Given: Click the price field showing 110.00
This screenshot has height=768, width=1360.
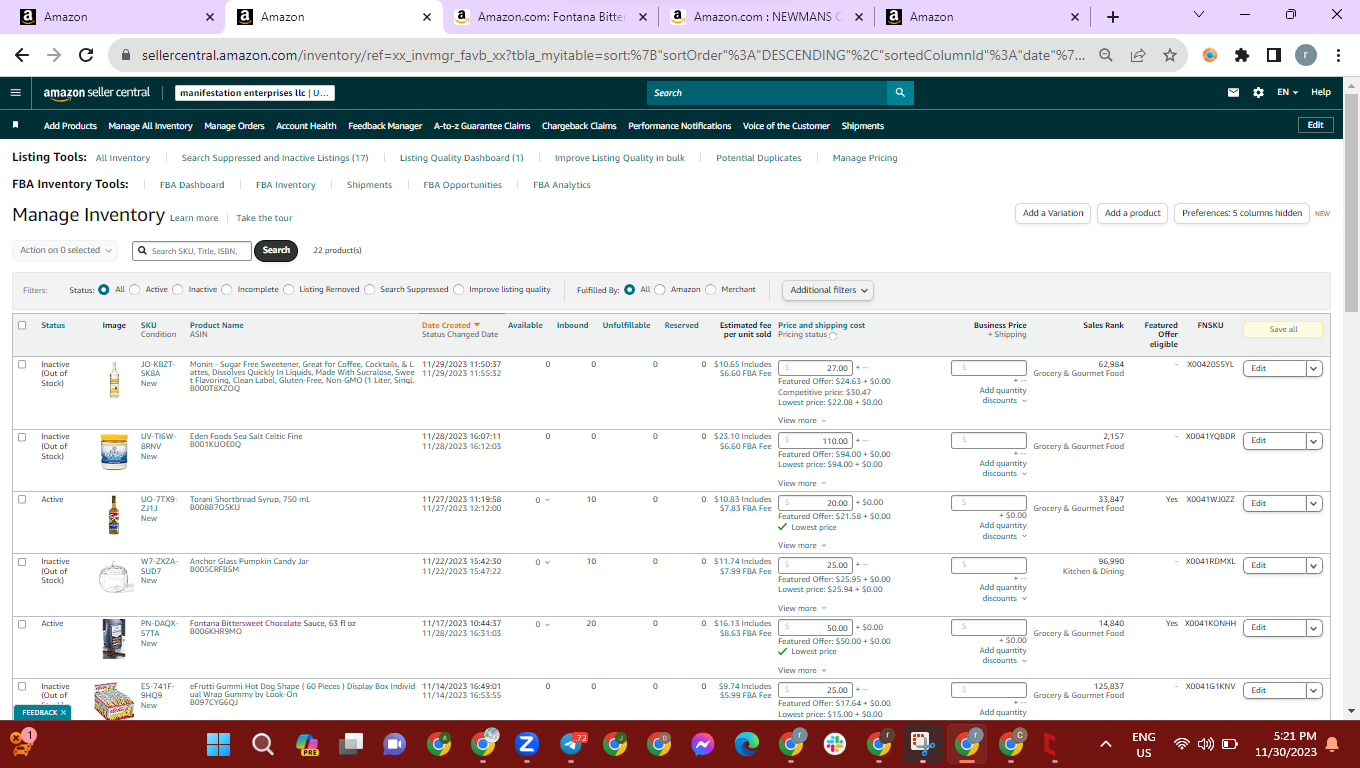Looking at the screenshot, I should 816,440.
